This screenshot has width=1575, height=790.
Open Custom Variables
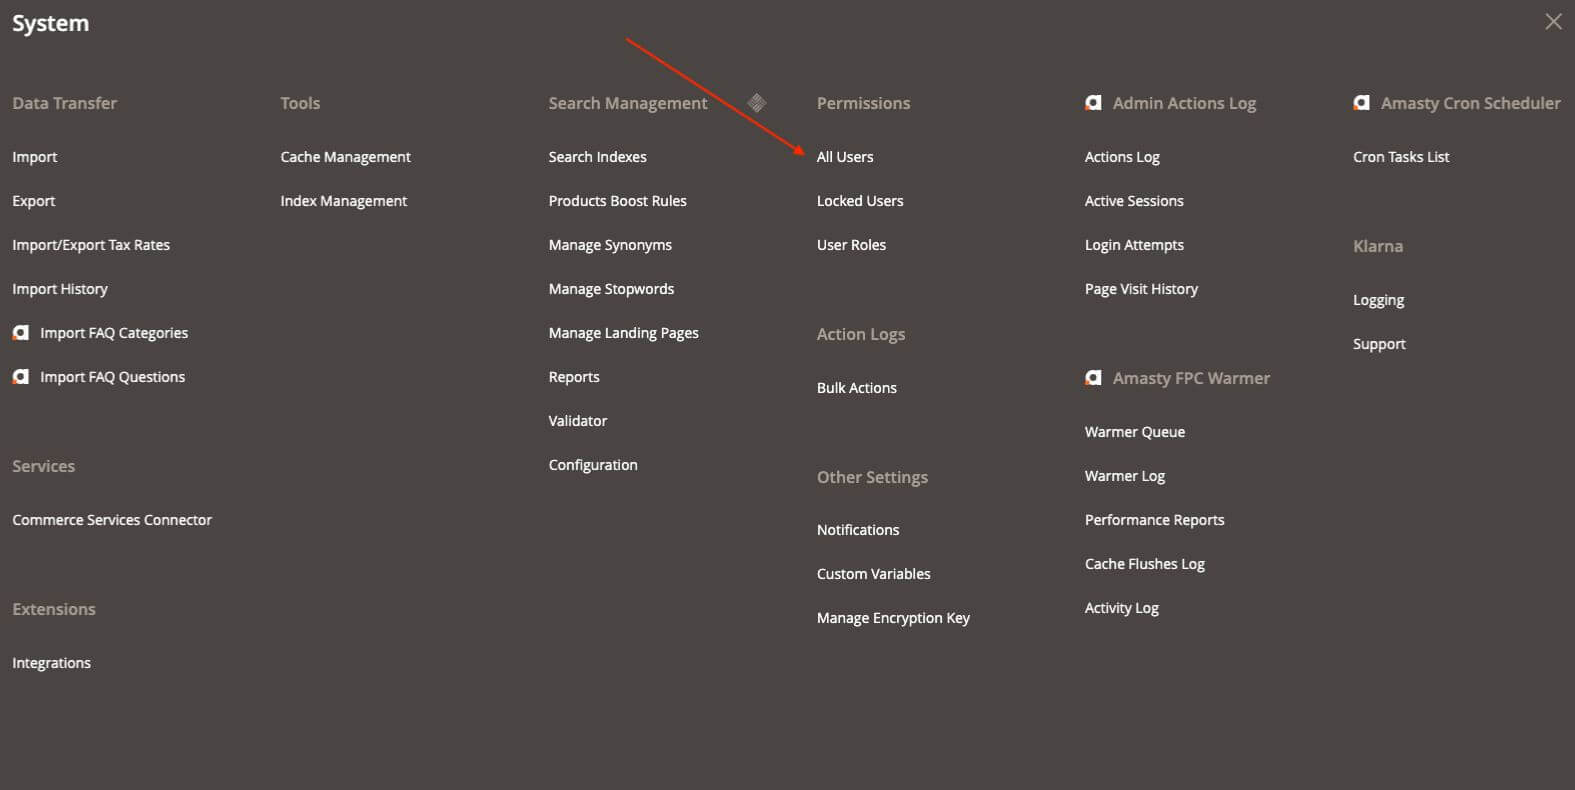(874, 574)
